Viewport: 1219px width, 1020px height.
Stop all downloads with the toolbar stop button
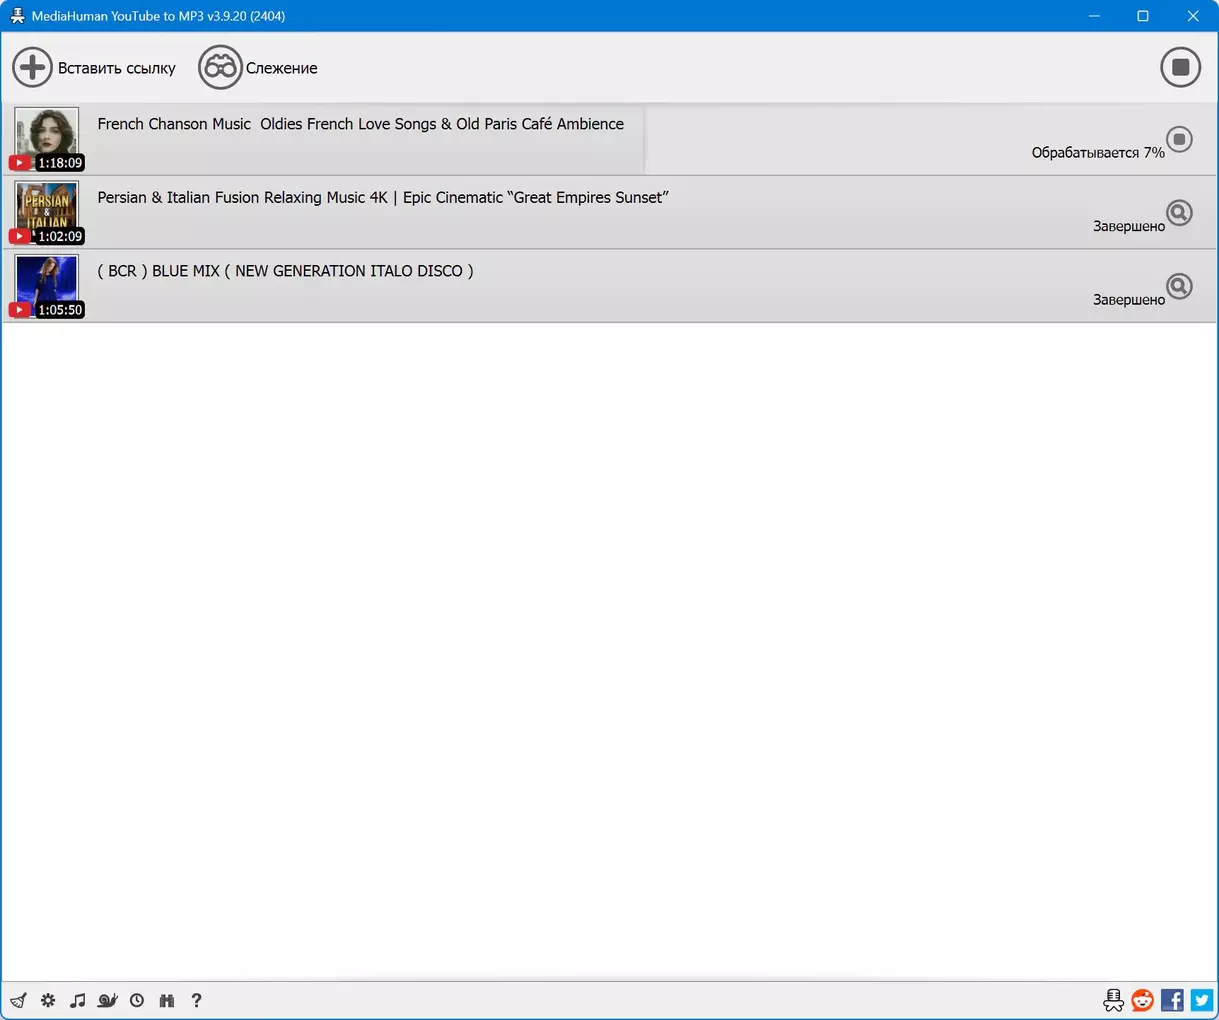pyautogui.click(x=1180, y=67)
